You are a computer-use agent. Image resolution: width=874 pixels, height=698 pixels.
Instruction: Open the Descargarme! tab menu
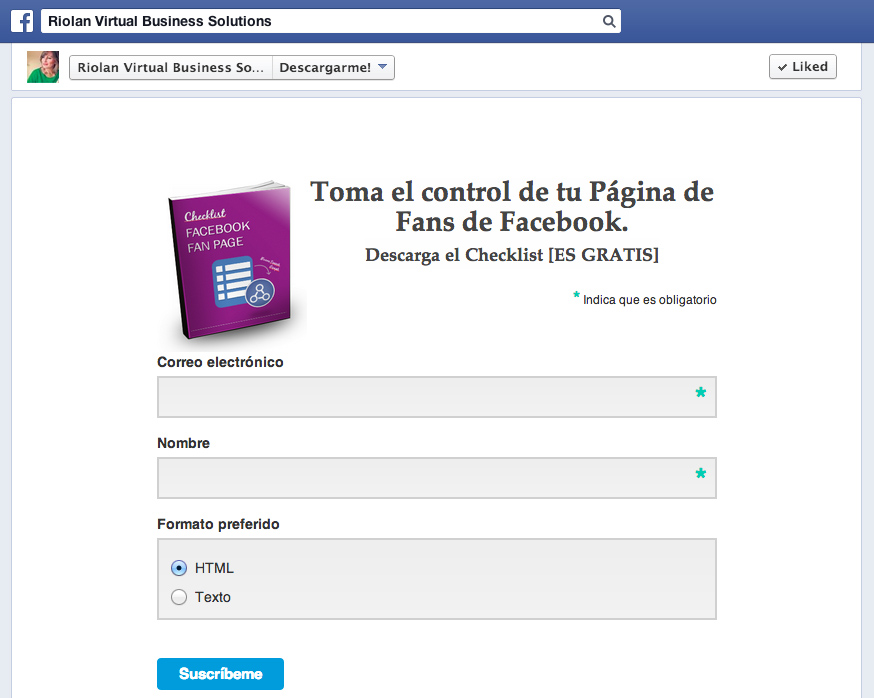333,67
